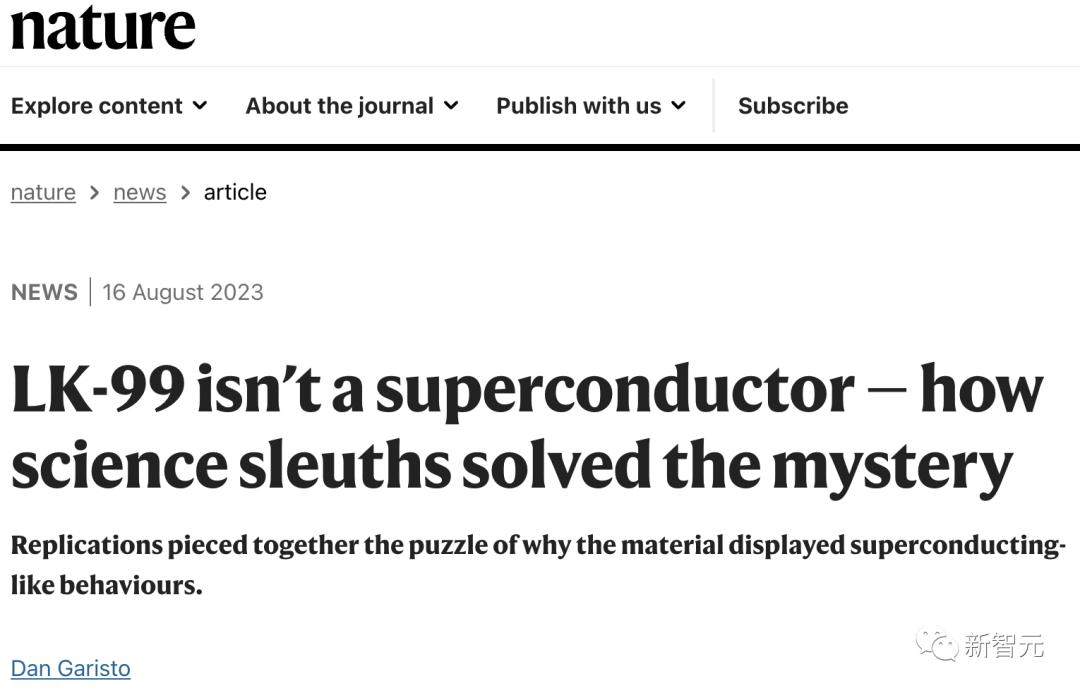Screen dimensions: 1080x693
Task: Click the Subscribe link
Action: pos(793,105)
